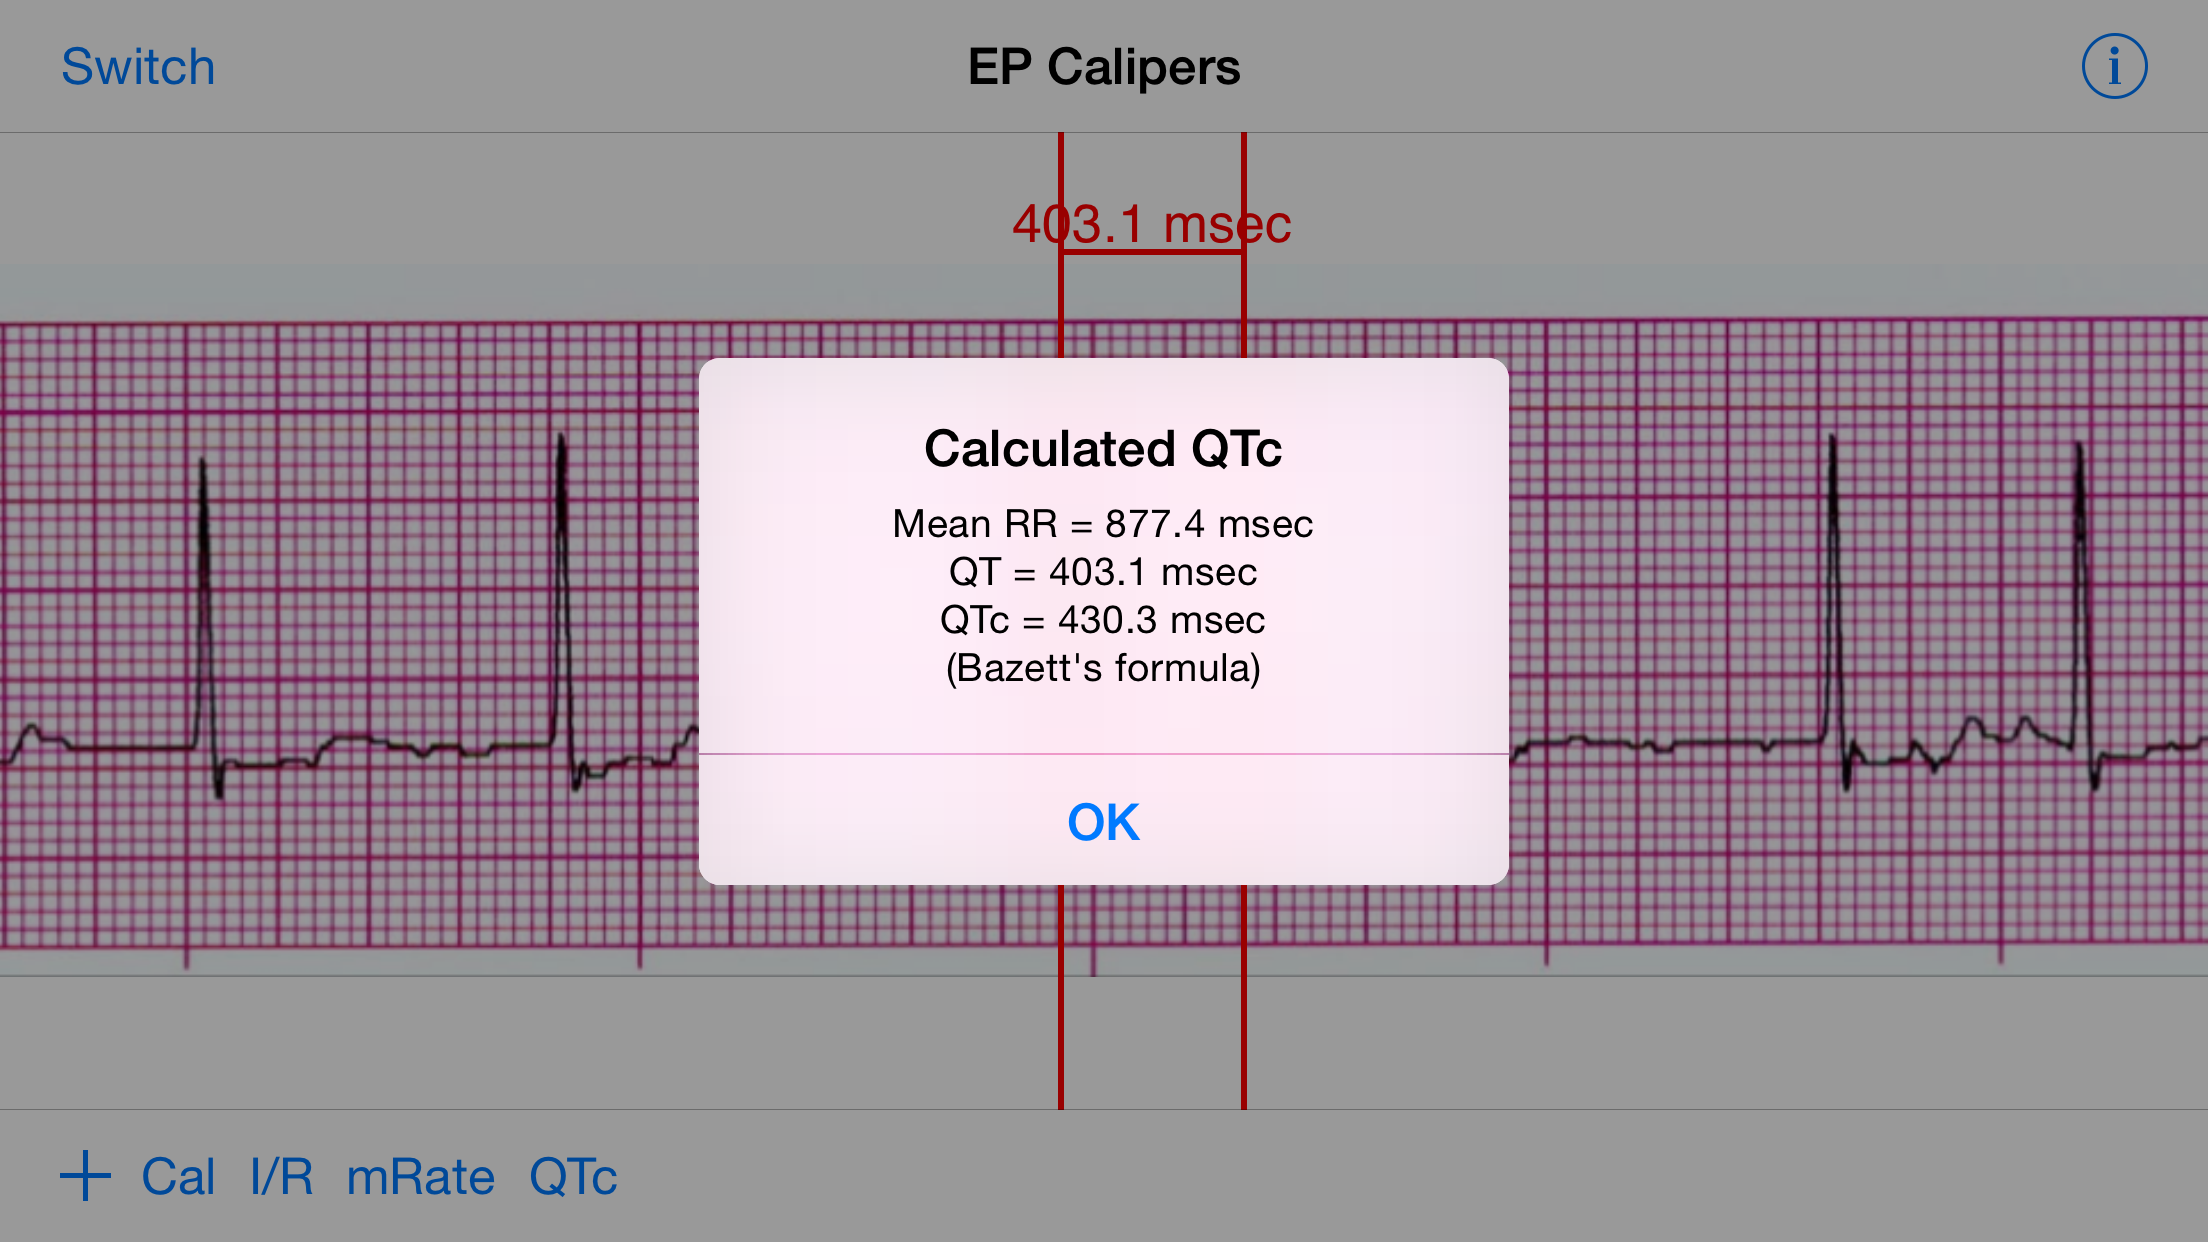Choose the I/R toolbar option
The height and width of the screenshot is (1242, 2208).
pos(281,1176)
